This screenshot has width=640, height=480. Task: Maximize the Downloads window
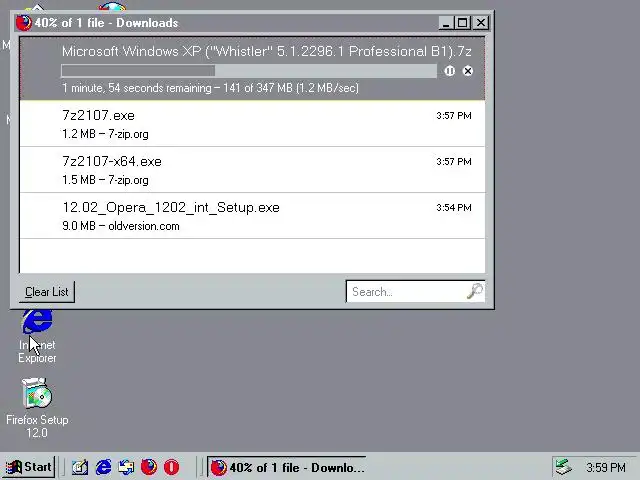462,23
